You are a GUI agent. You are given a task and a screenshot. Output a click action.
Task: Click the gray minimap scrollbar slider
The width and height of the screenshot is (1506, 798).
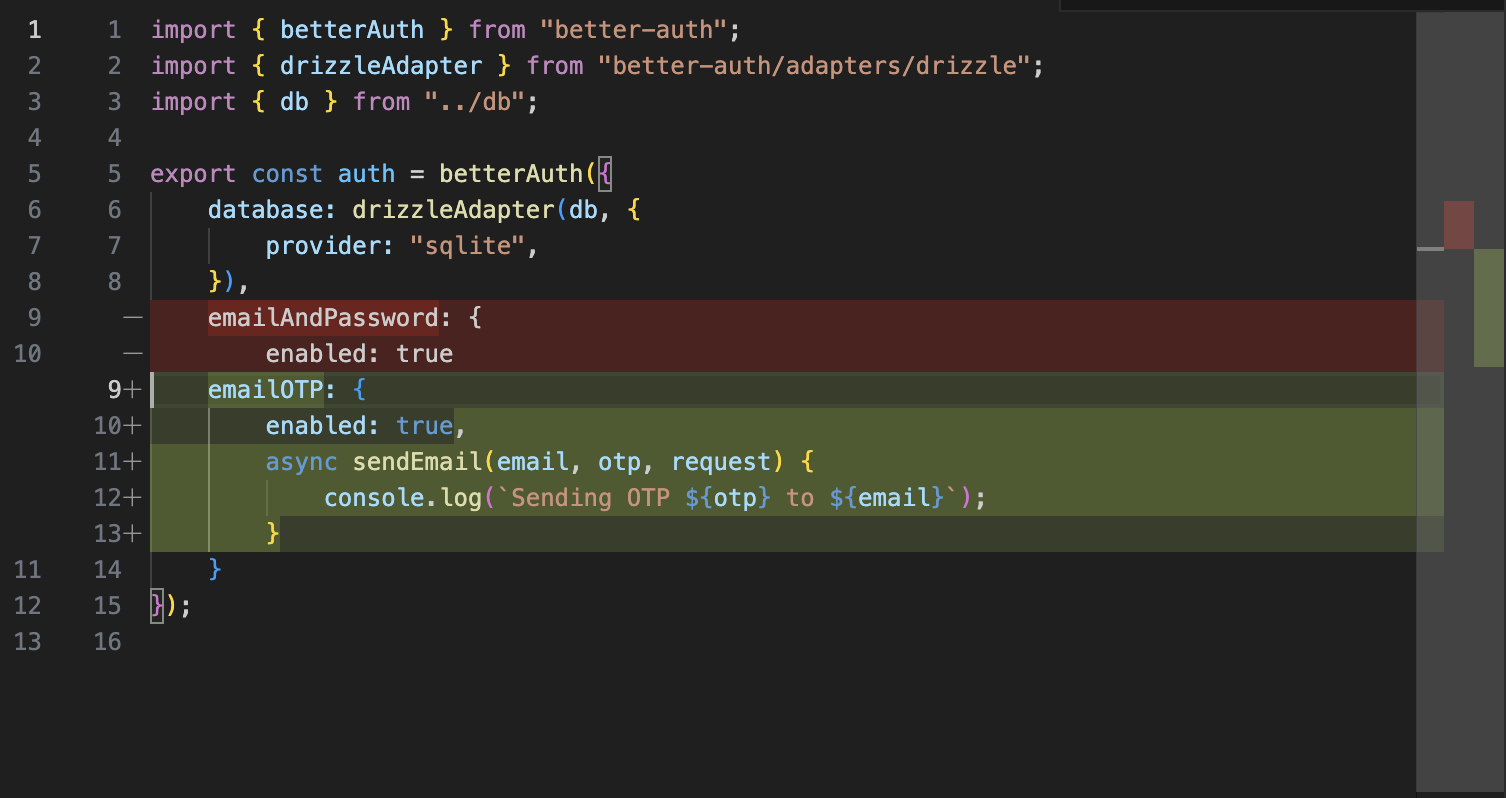click(x=1460, y=402)
